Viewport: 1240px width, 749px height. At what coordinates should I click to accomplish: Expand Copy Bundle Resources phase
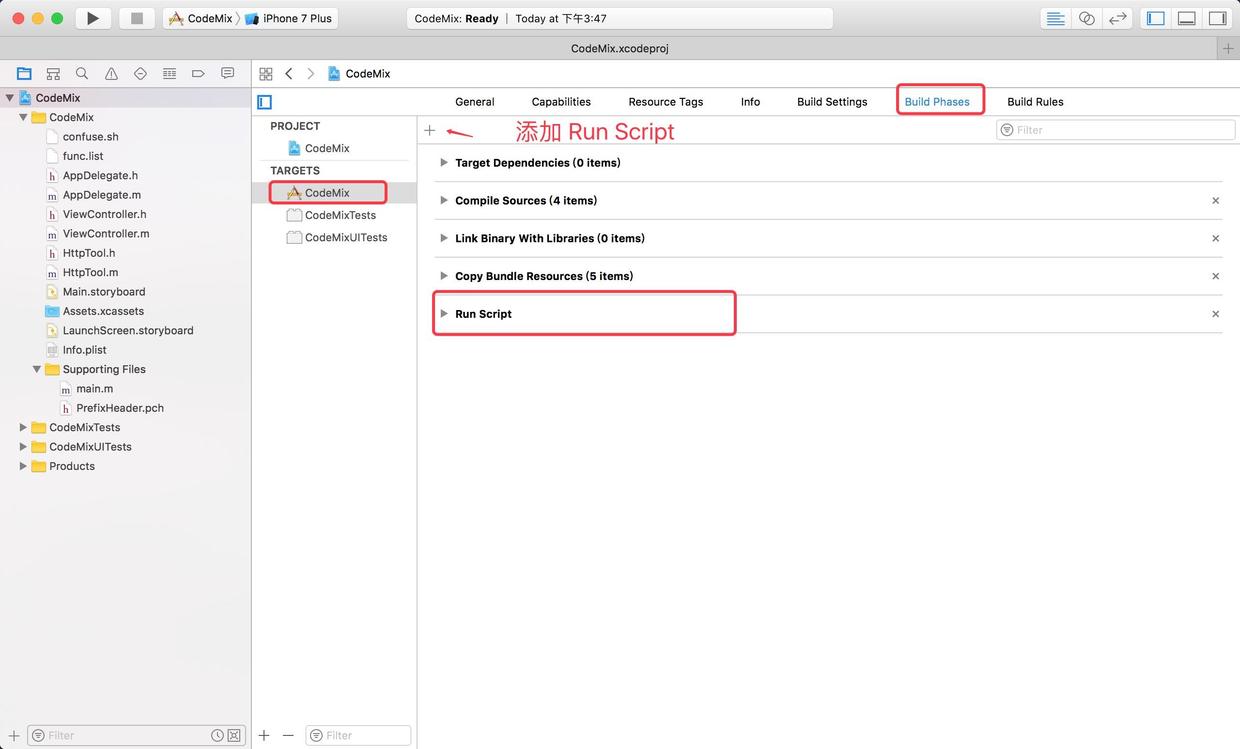coord(444,276)
